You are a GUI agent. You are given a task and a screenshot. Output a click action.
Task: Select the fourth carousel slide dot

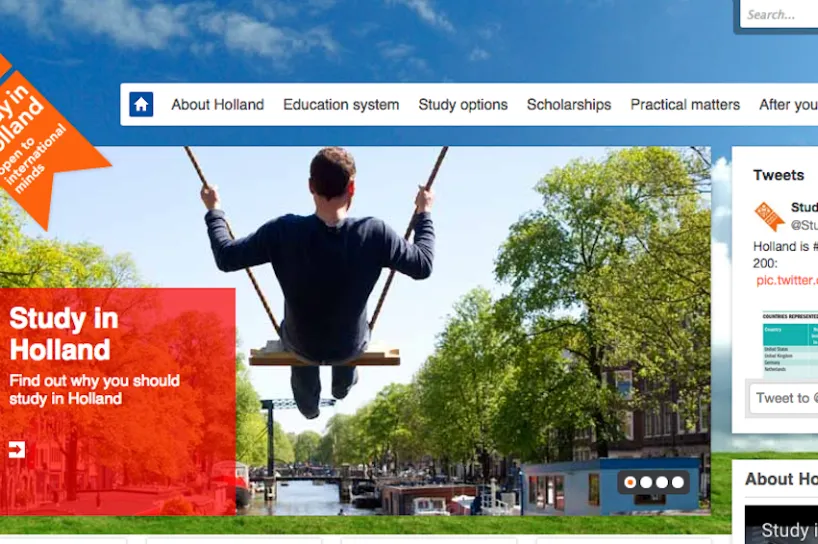tap(678, 482)
